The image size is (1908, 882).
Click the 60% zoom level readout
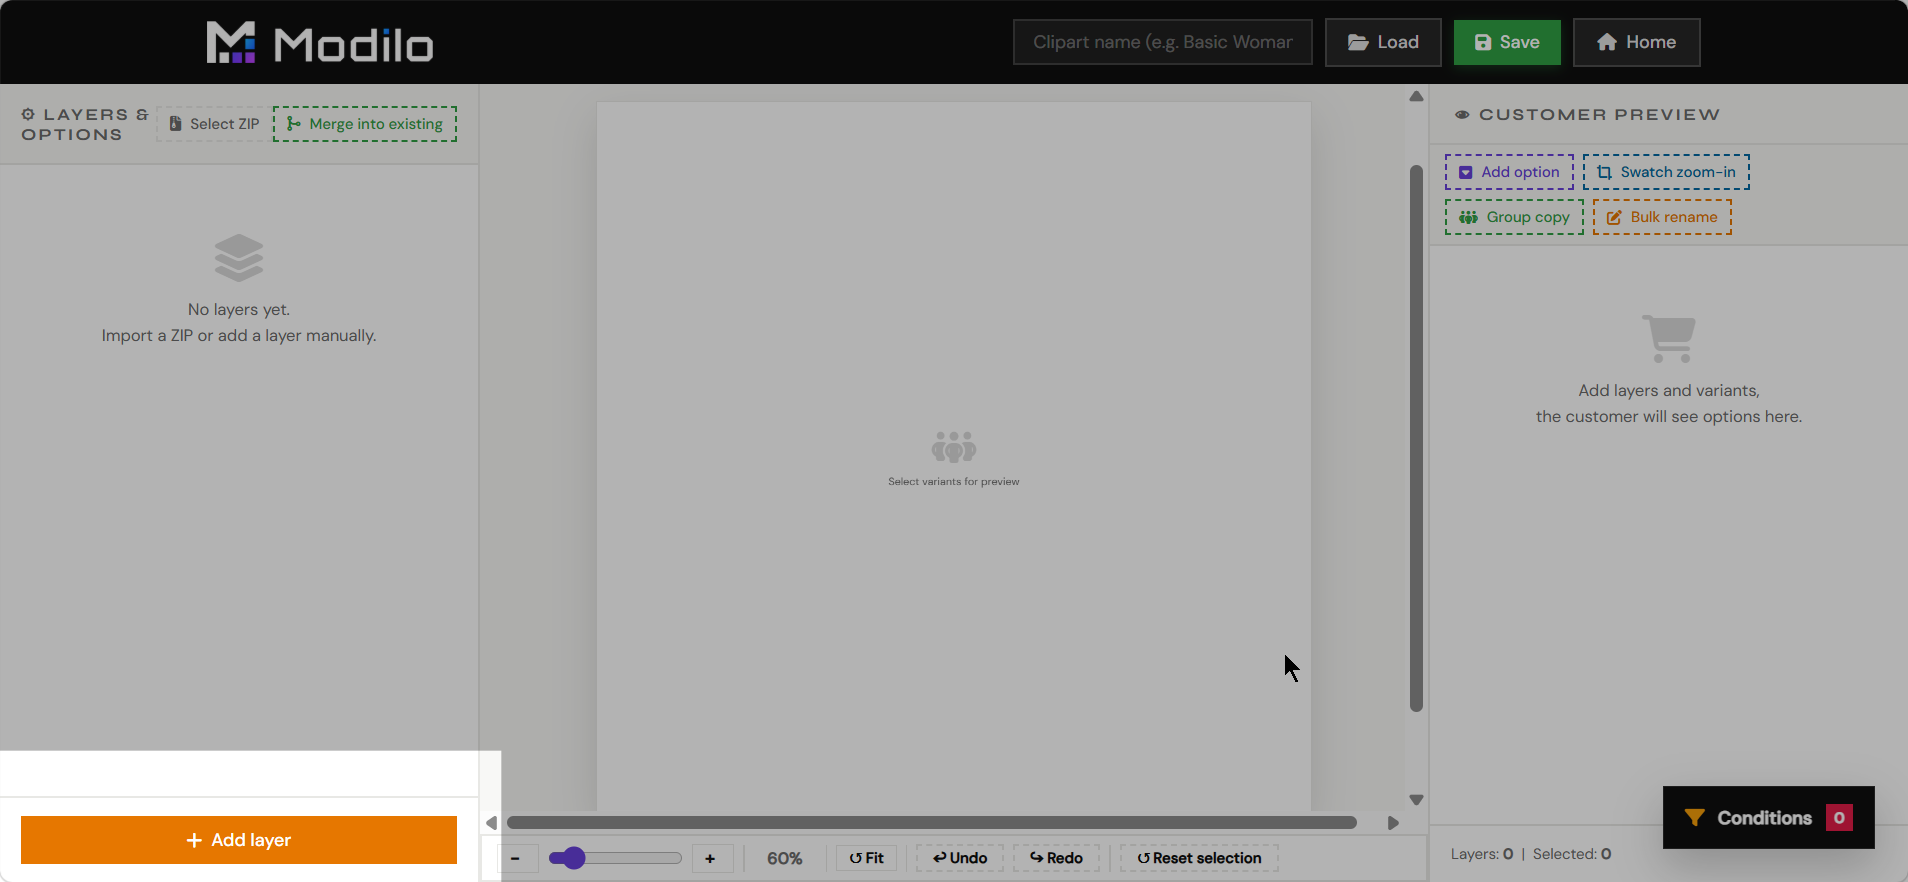click(x=785, y=858)
